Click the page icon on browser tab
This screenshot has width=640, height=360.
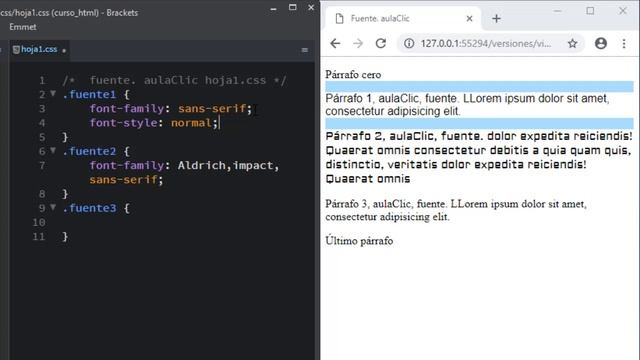click(339, 18)
